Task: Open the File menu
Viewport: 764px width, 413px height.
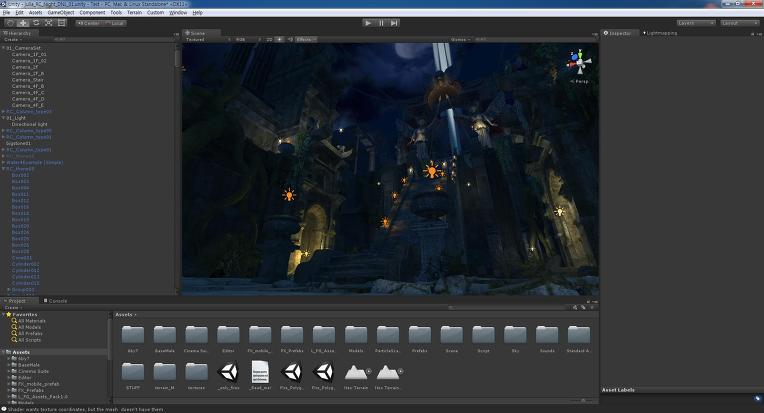Action: coord(6,13)
